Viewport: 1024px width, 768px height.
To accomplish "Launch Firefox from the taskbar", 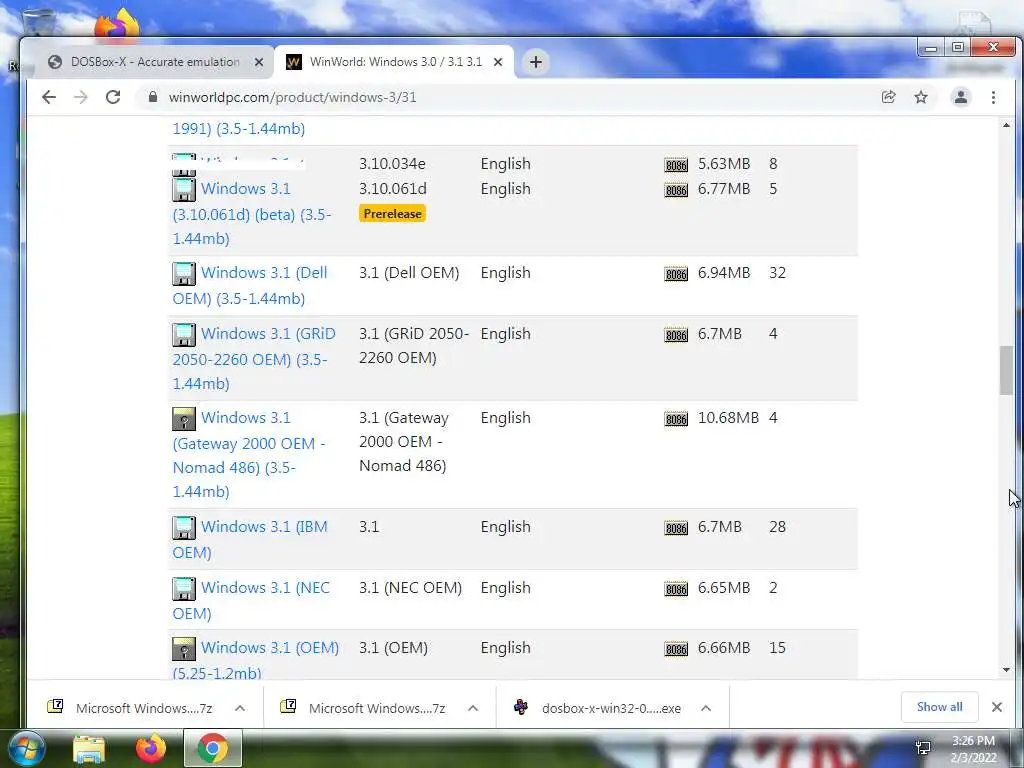I will point(151,748).
